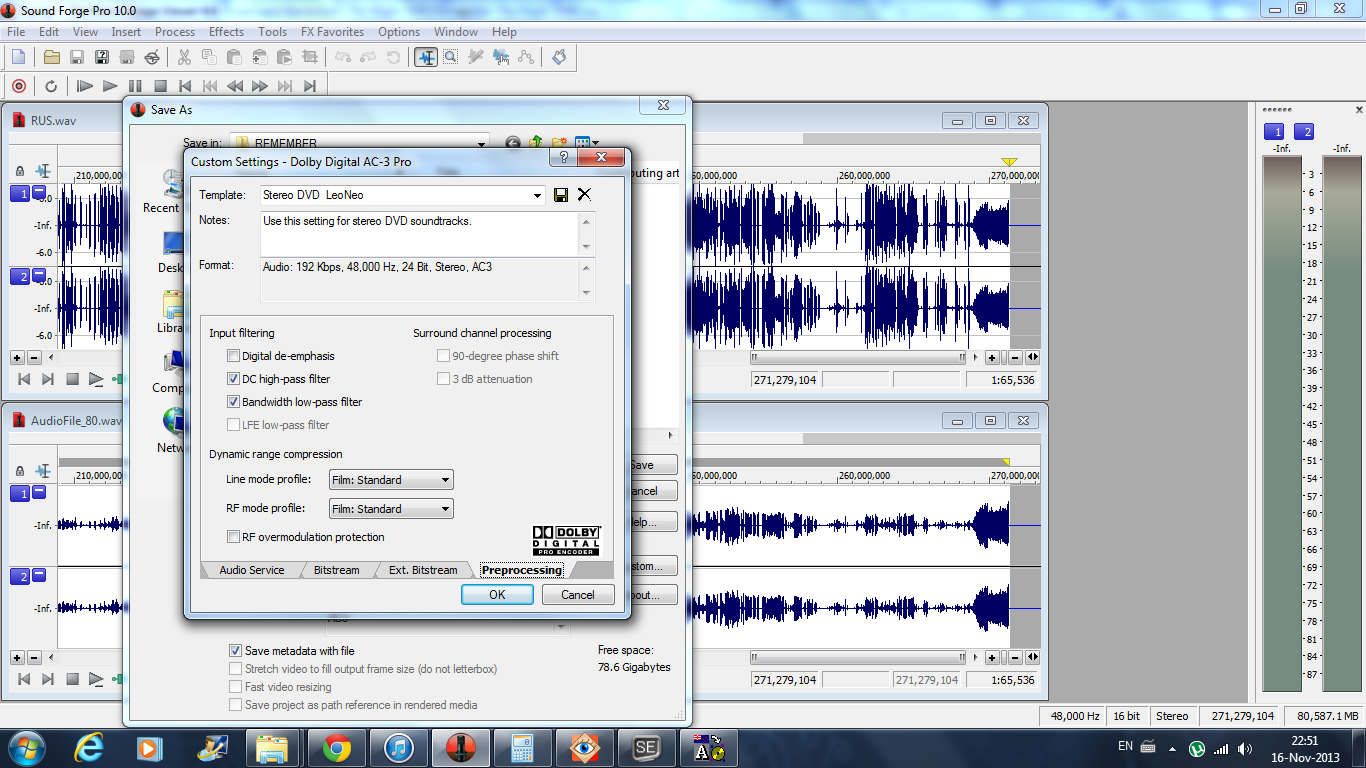The image size is (1366, 768).
Task: Click the Record button in transport bar
Action: [x=18, y=86]
